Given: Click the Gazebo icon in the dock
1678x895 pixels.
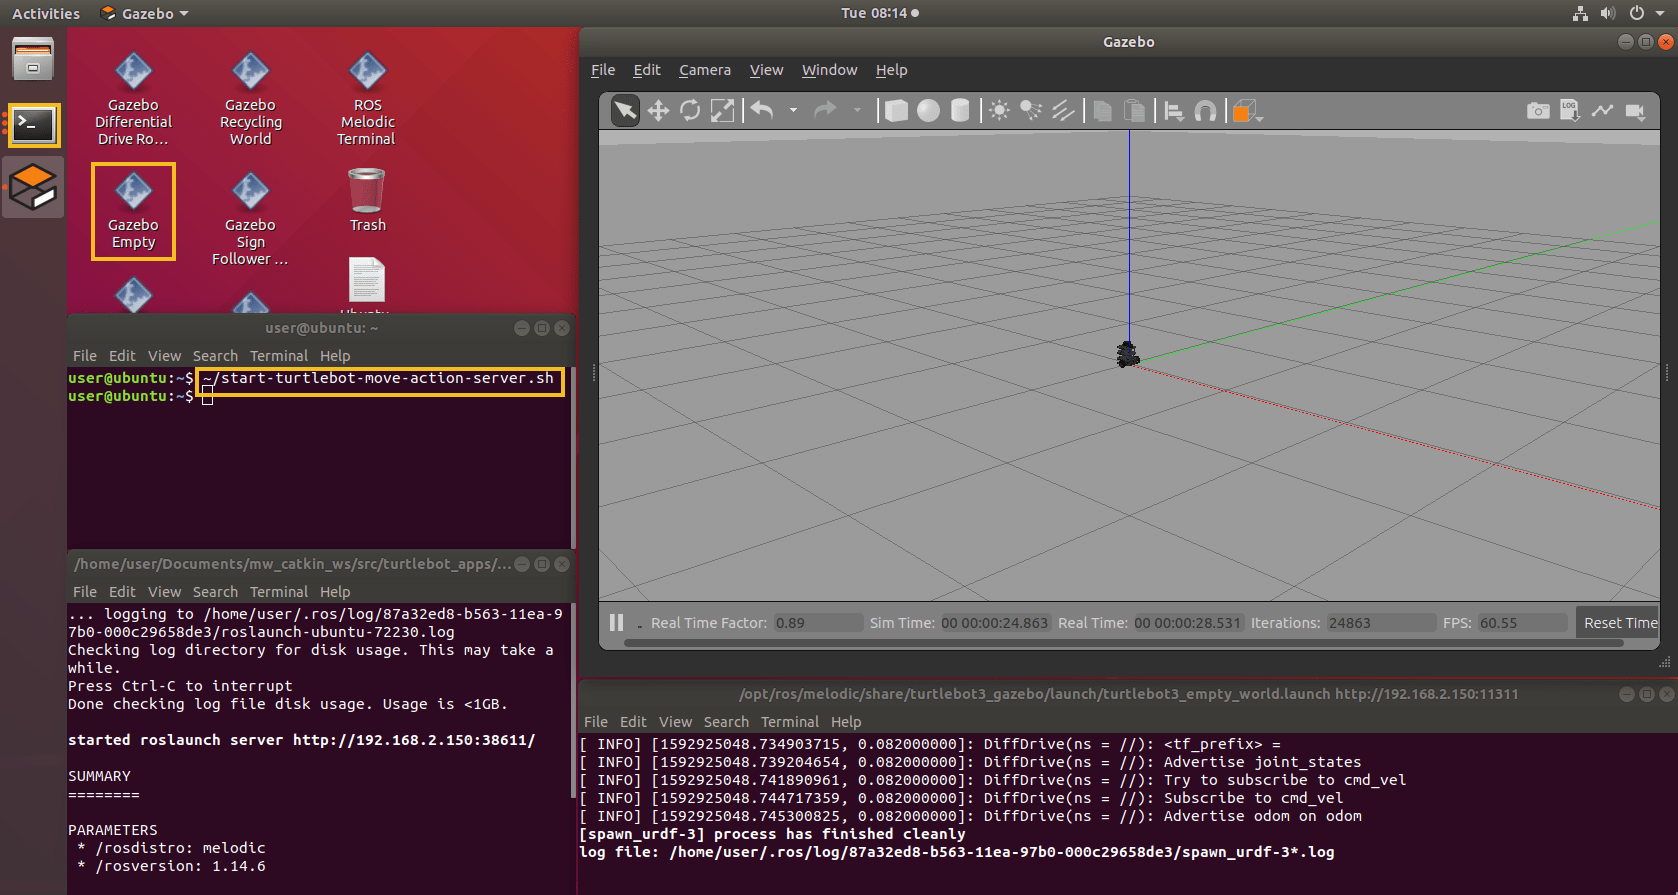Looking at the screenshot, I should pyautogui.click(x=33, y=187).
